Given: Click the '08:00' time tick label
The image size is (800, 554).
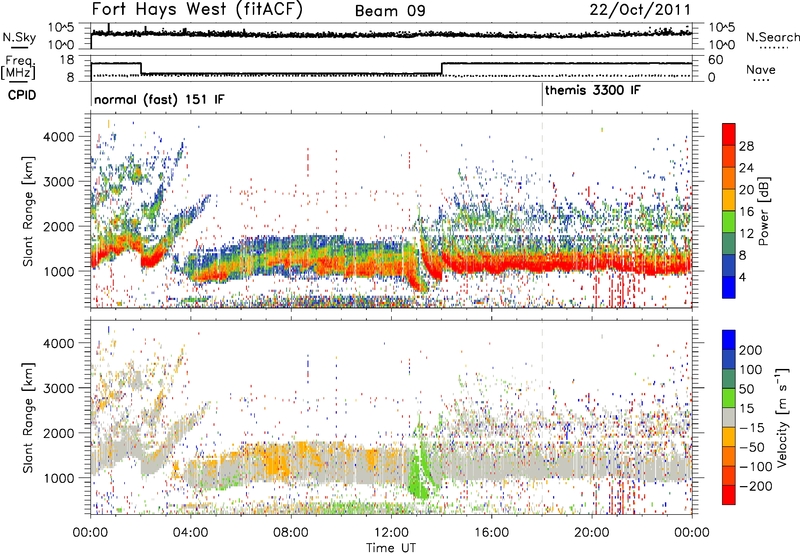Looking at the screenshot, I should [291, 533].
